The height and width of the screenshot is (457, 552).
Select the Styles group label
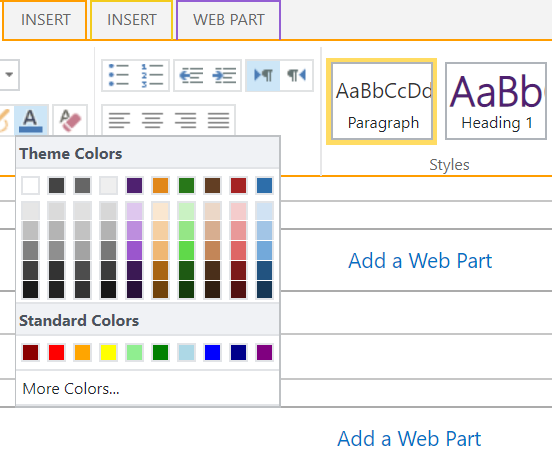449,165
